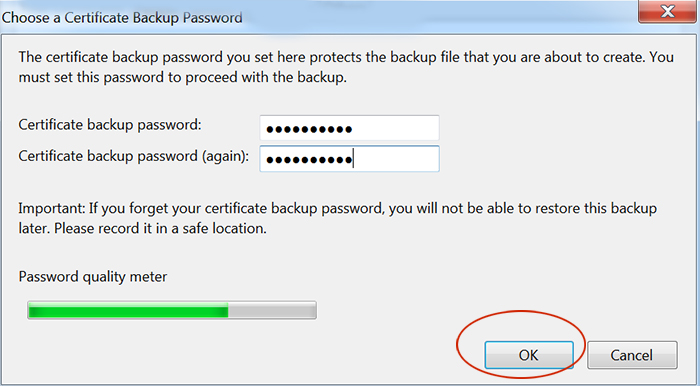Viewport: 700px width, 386px height.
Task: Click the intro text about protecting the backup file
Action: [346, 67]
